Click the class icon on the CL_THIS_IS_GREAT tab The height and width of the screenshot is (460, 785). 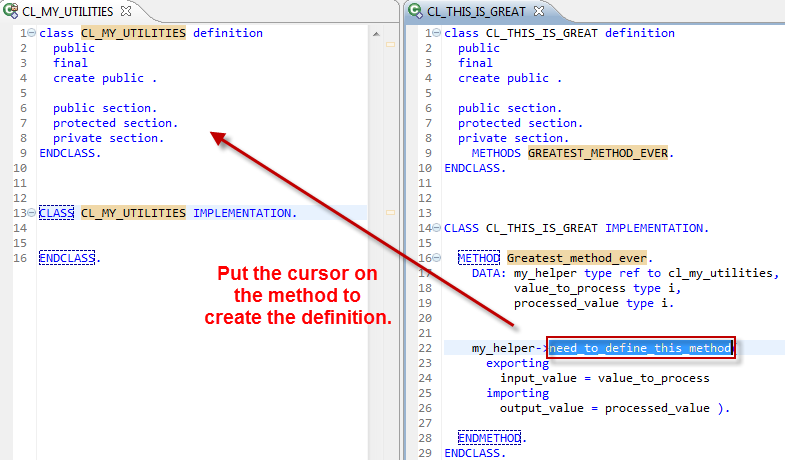coord(415,11)
